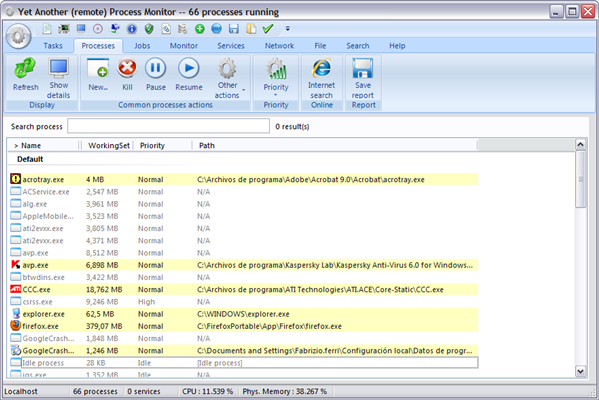Image resolution: width=599 pixels, height=400 pixels.
Task: Click the networked computers toolbar icon
Action: coord(115,29)
